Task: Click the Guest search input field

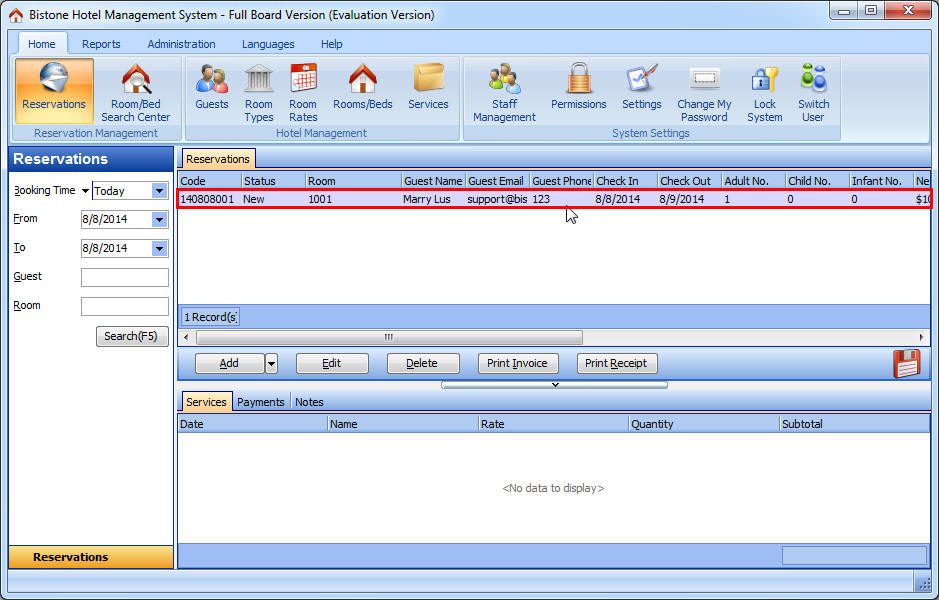Action: pyautogui.click(x=125, y=277)
